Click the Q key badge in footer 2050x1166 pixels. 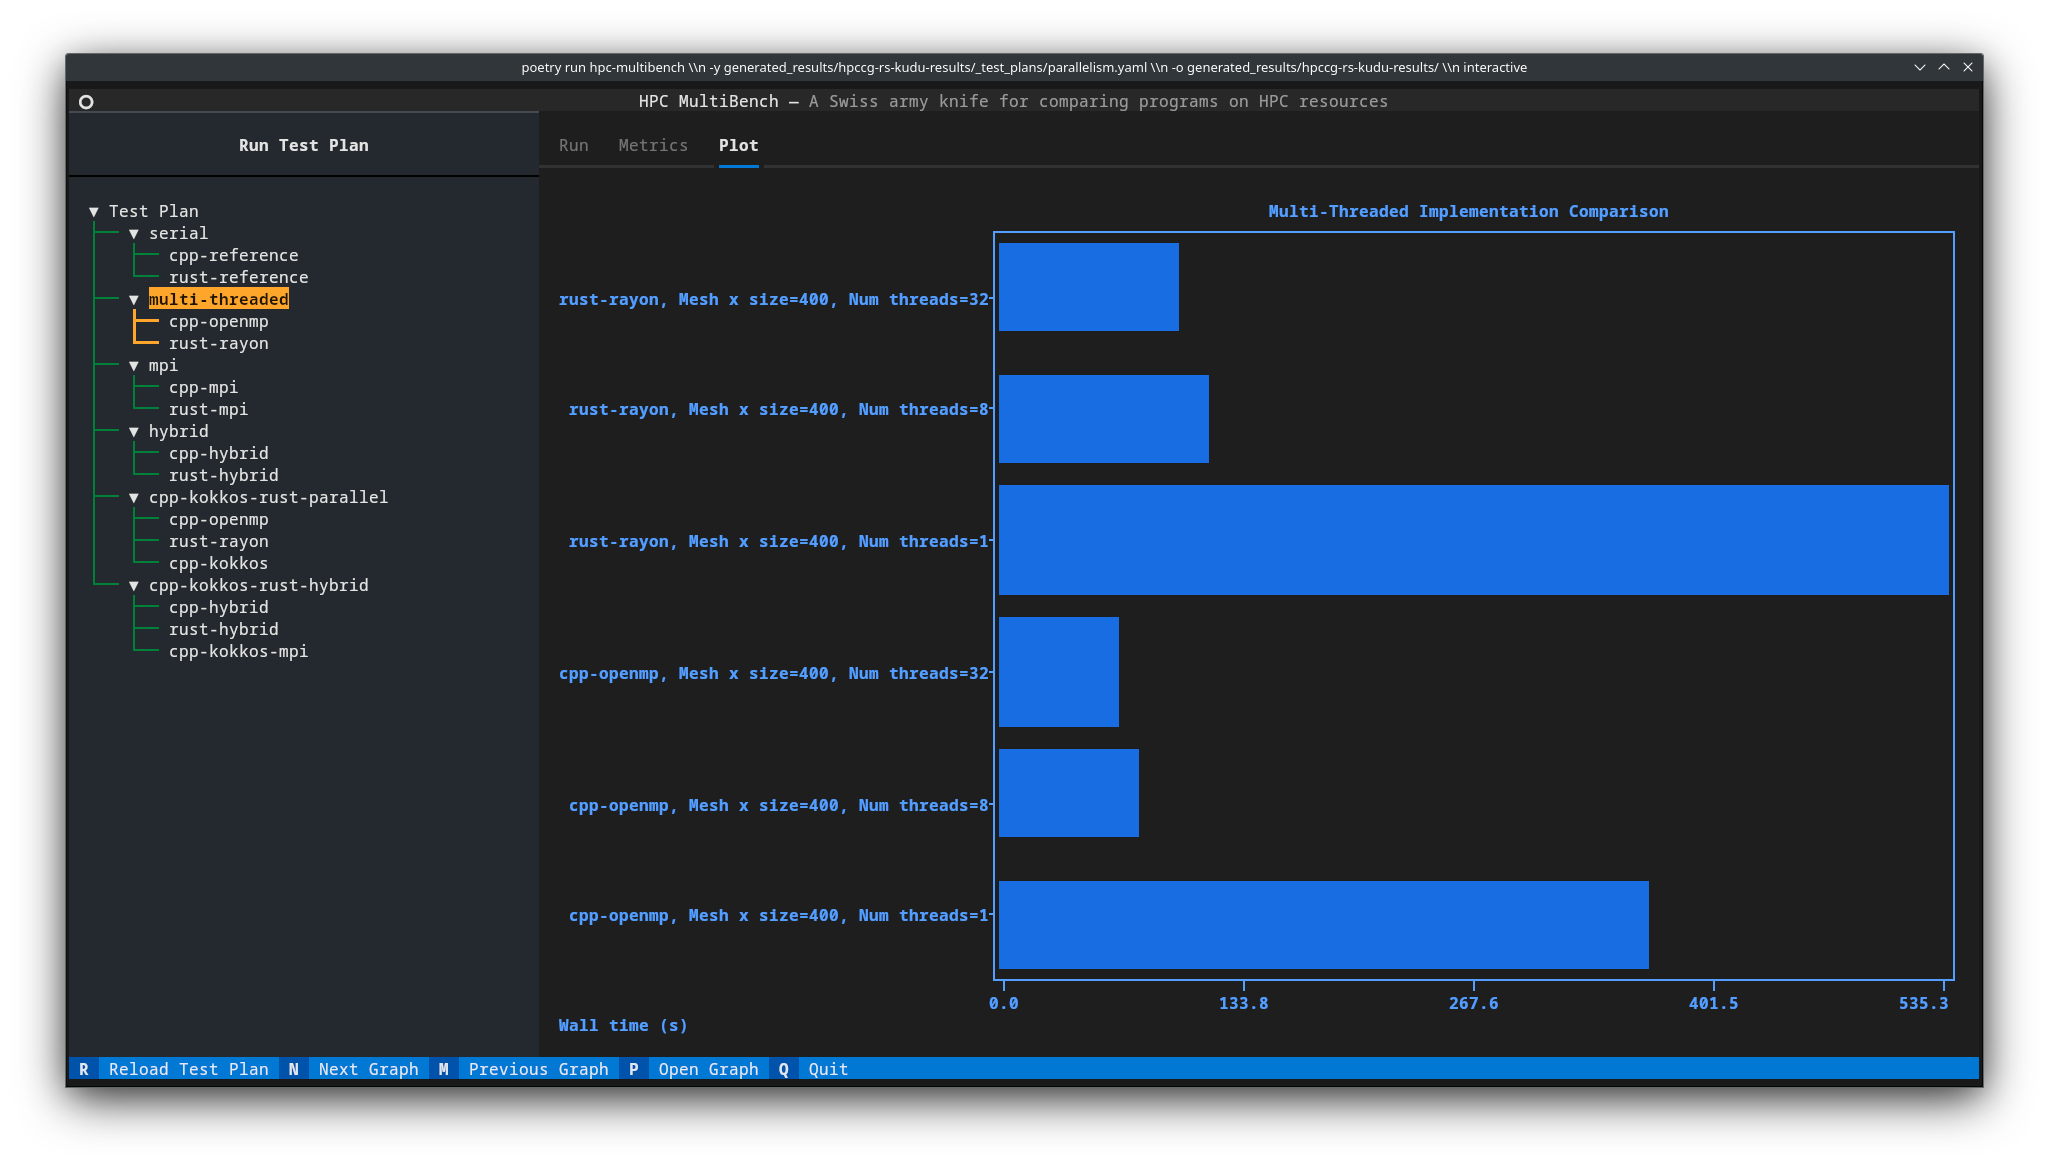(784, 1070)
